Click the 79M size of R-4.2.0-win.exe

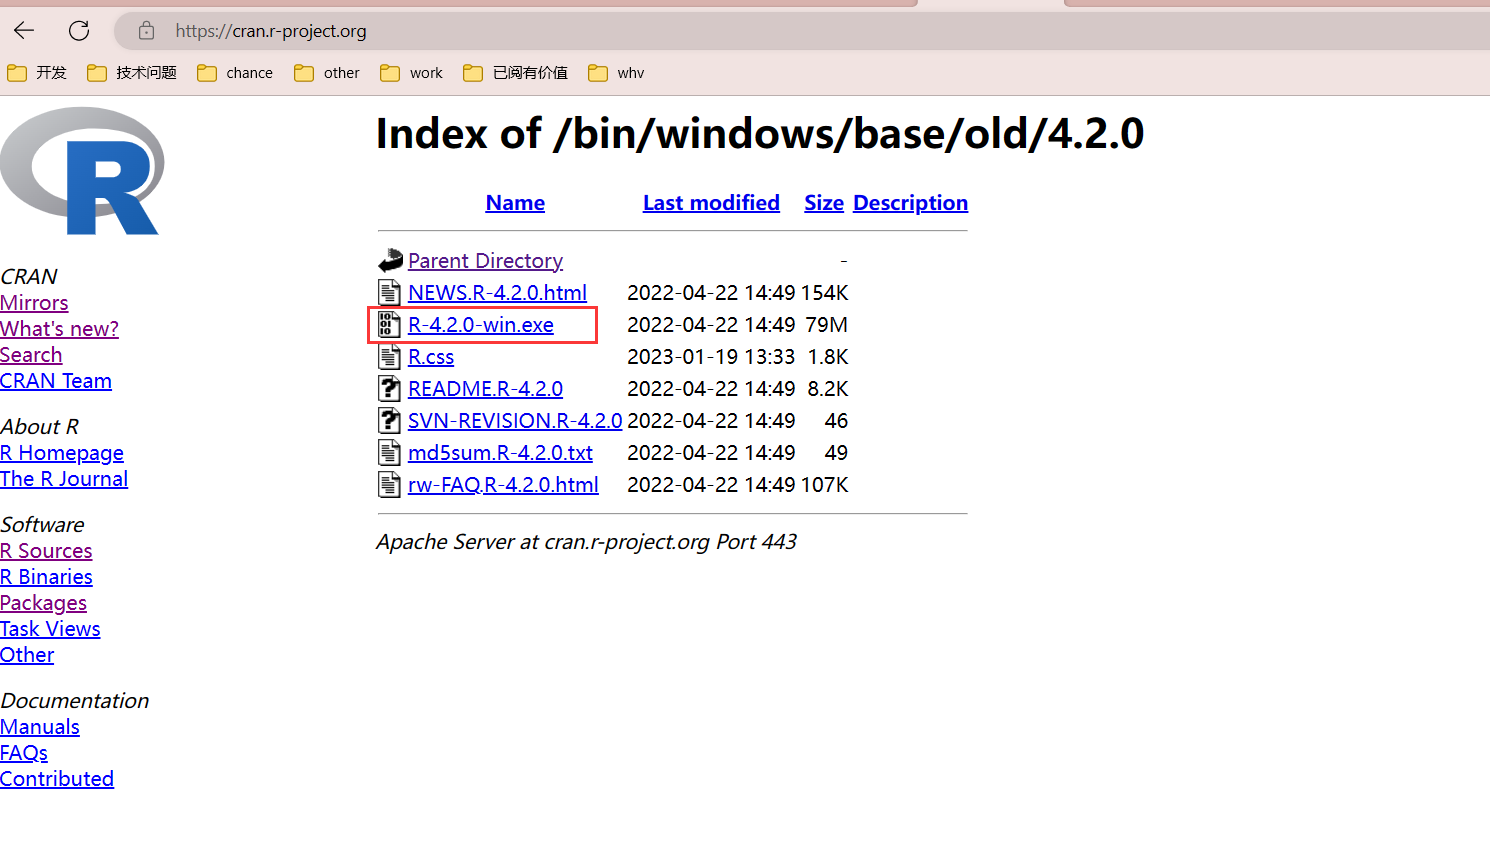[x=827, y=325]
